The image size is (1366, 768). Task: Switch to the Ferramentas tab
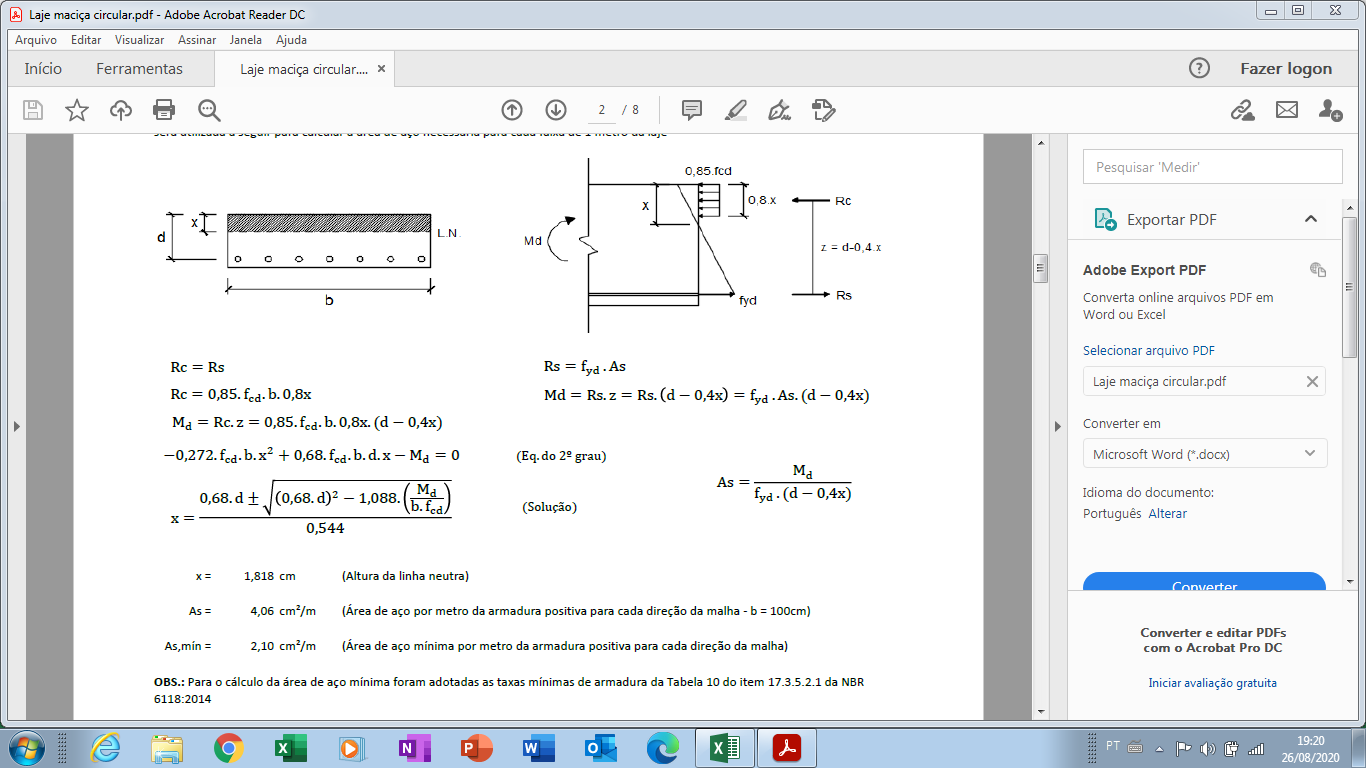point(139,69)
